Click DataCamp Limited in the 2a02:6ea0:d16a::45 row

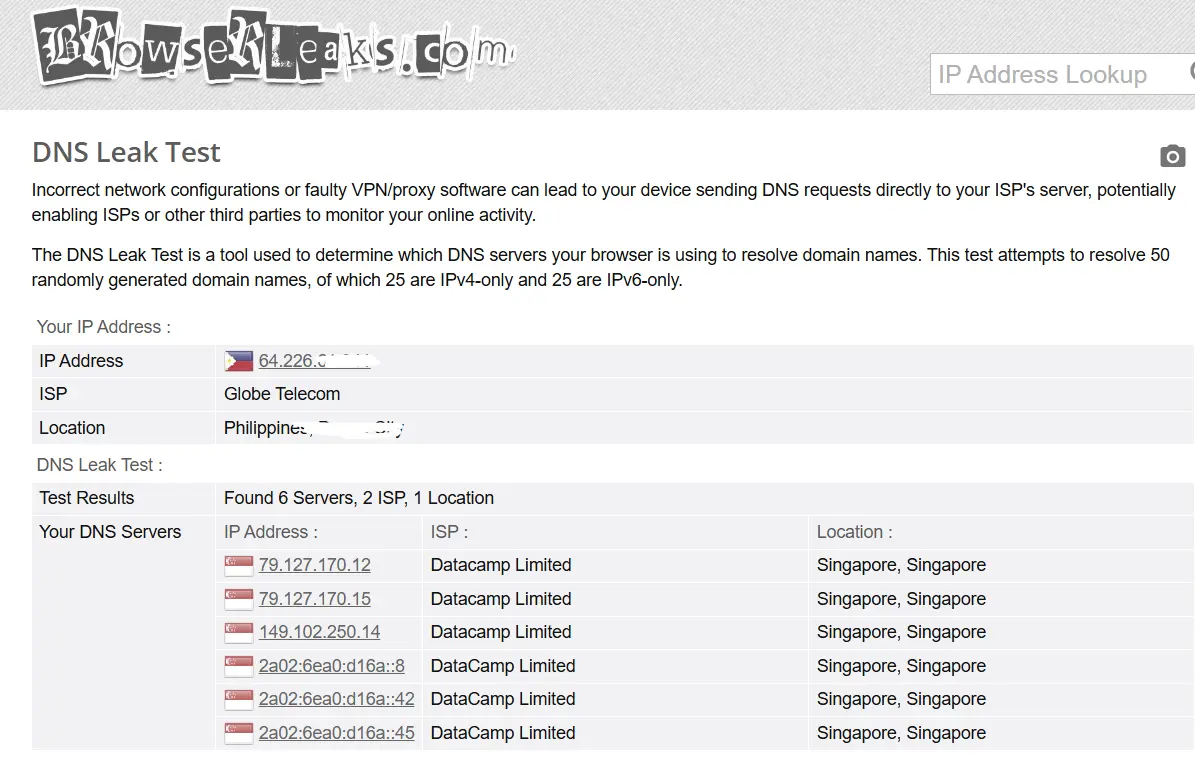(503, 732)
